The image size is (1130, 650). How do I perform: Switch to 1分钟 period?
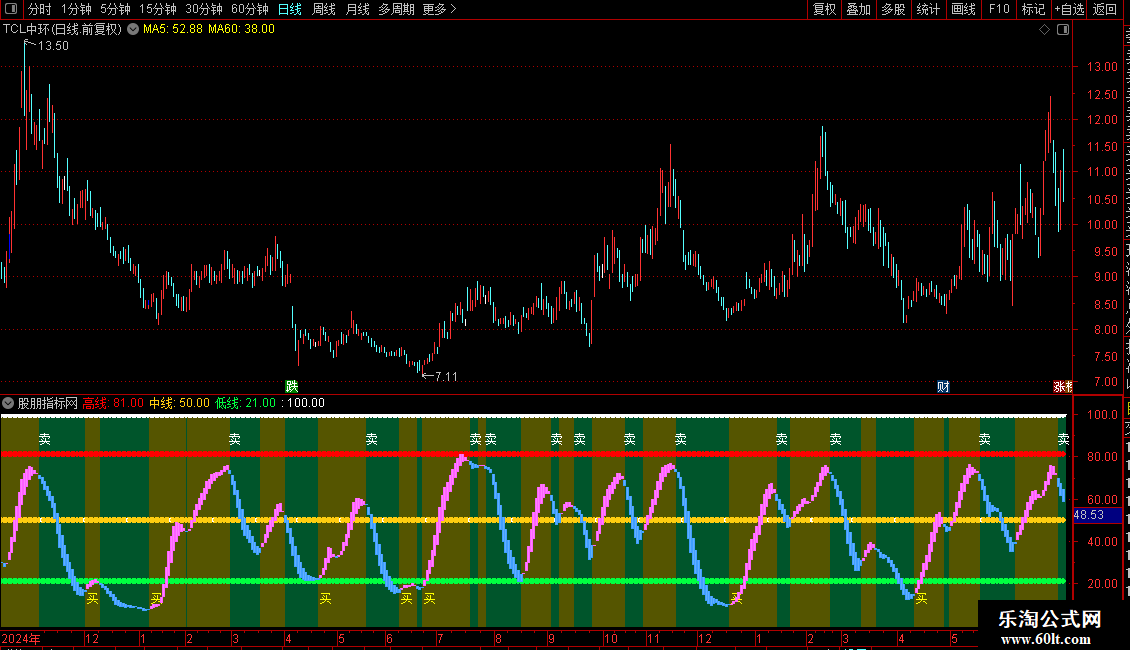click(x=76, y=9)
